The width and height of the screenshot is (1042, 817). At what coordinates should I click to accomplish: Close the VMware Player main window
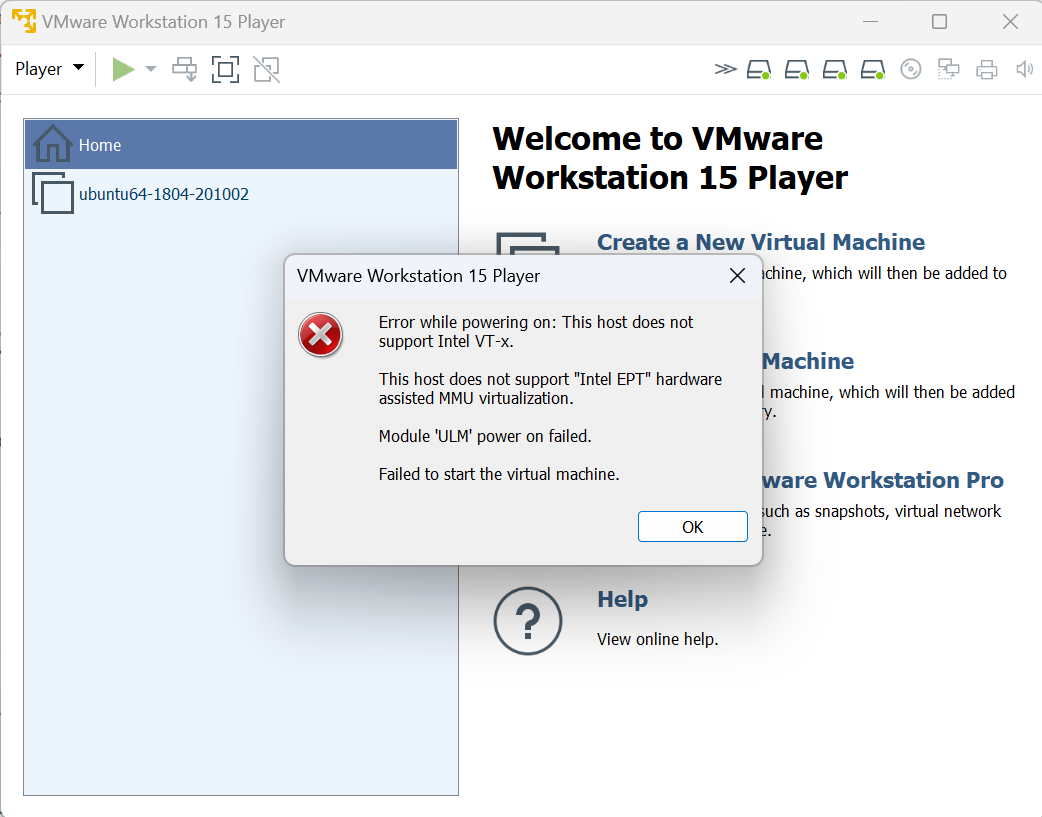click(1010, 21)
